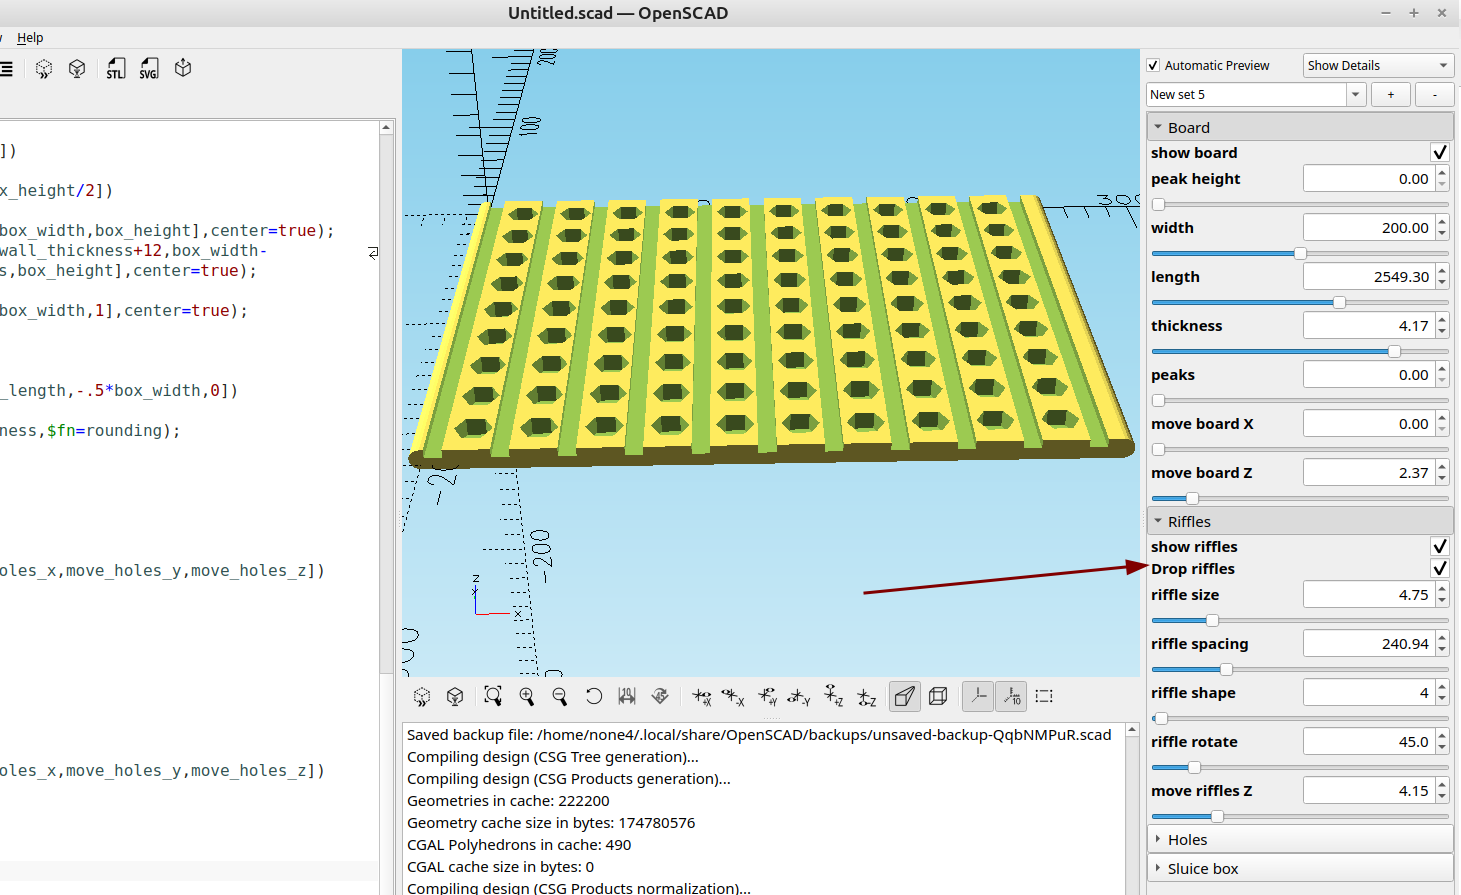Switch to orthogonal projection view
The width and height of the screenshot is (1461, 895).
click(x=938, y=696)
